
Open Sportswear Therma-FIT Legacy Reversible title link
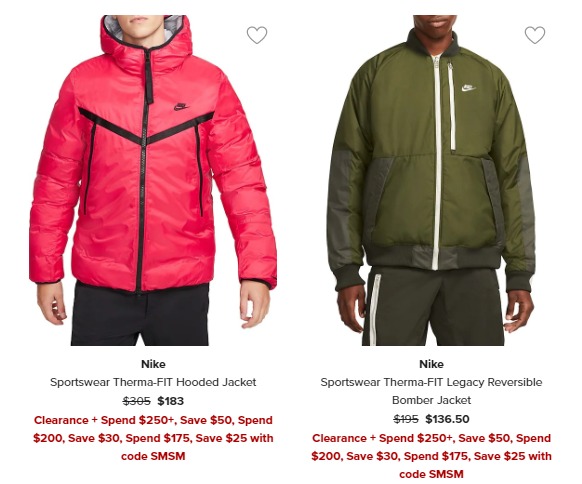[x=431, y=382]
